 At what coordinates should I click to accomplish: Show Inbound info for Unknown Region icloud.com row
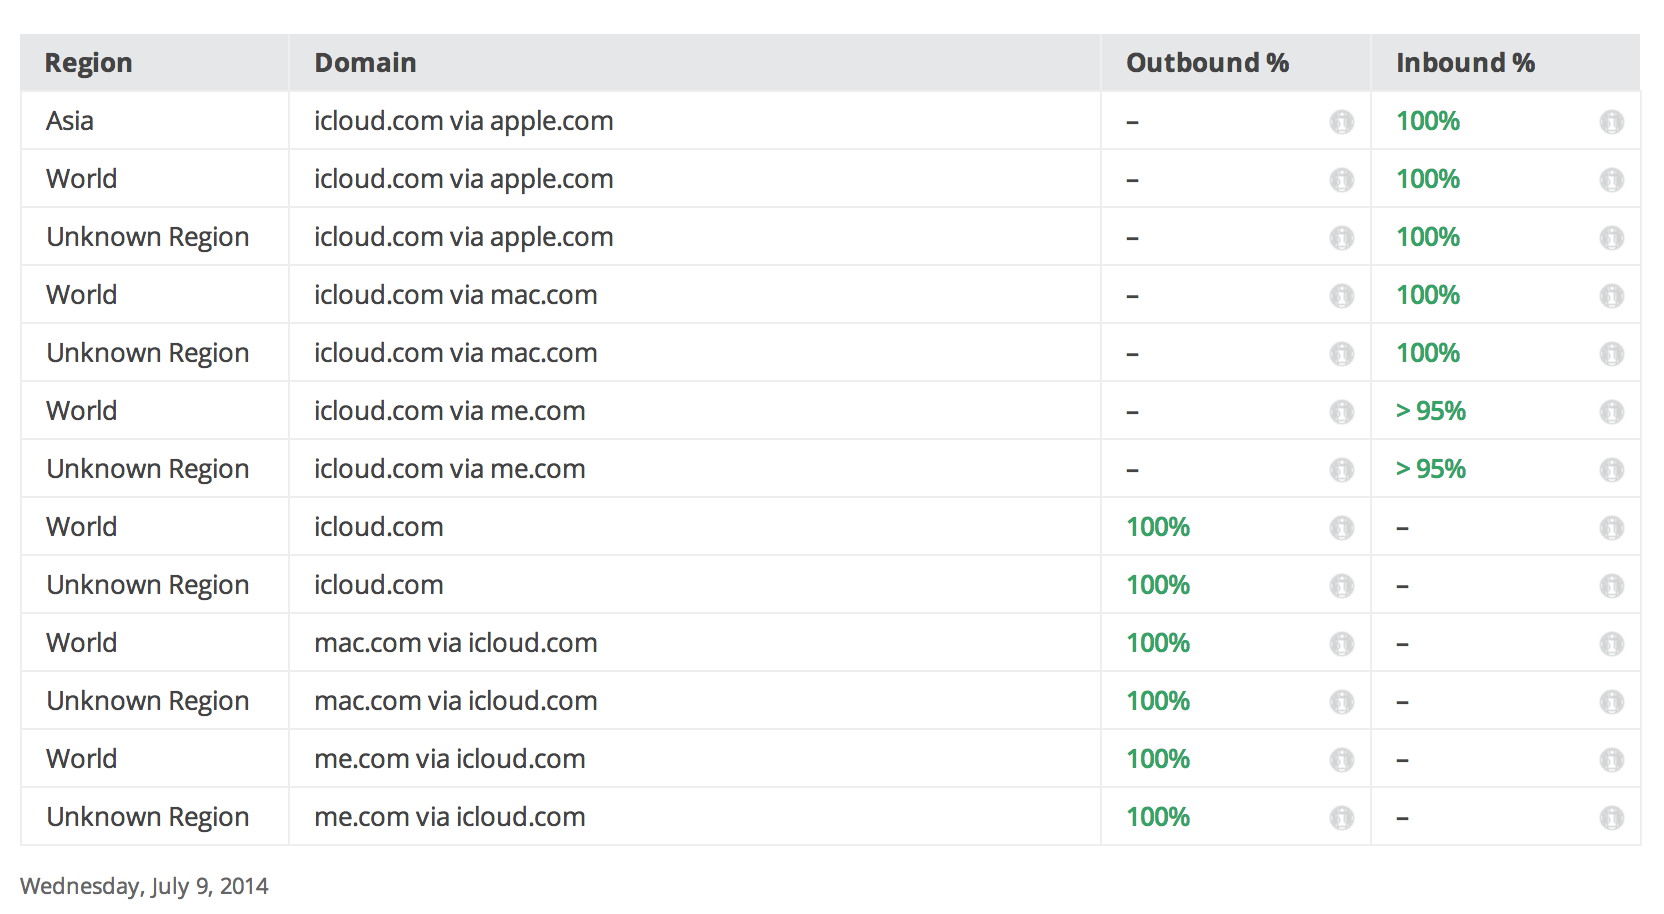point(1611,586)
